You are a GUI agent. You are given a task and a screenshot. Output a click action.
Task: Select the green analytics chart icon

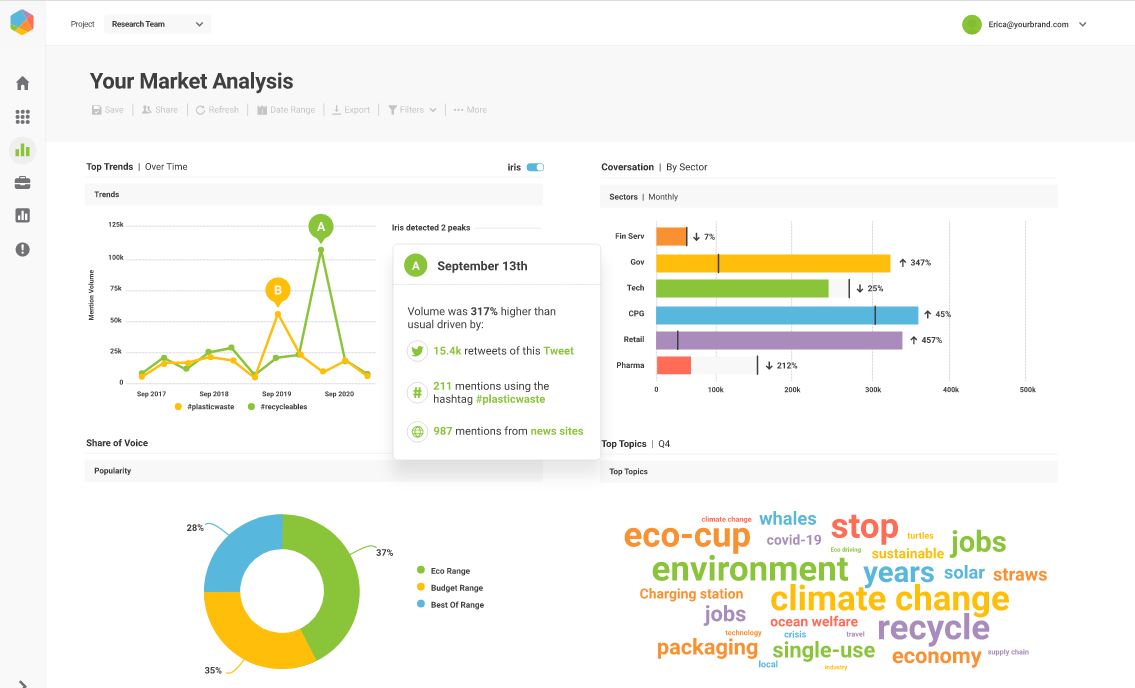21,149
